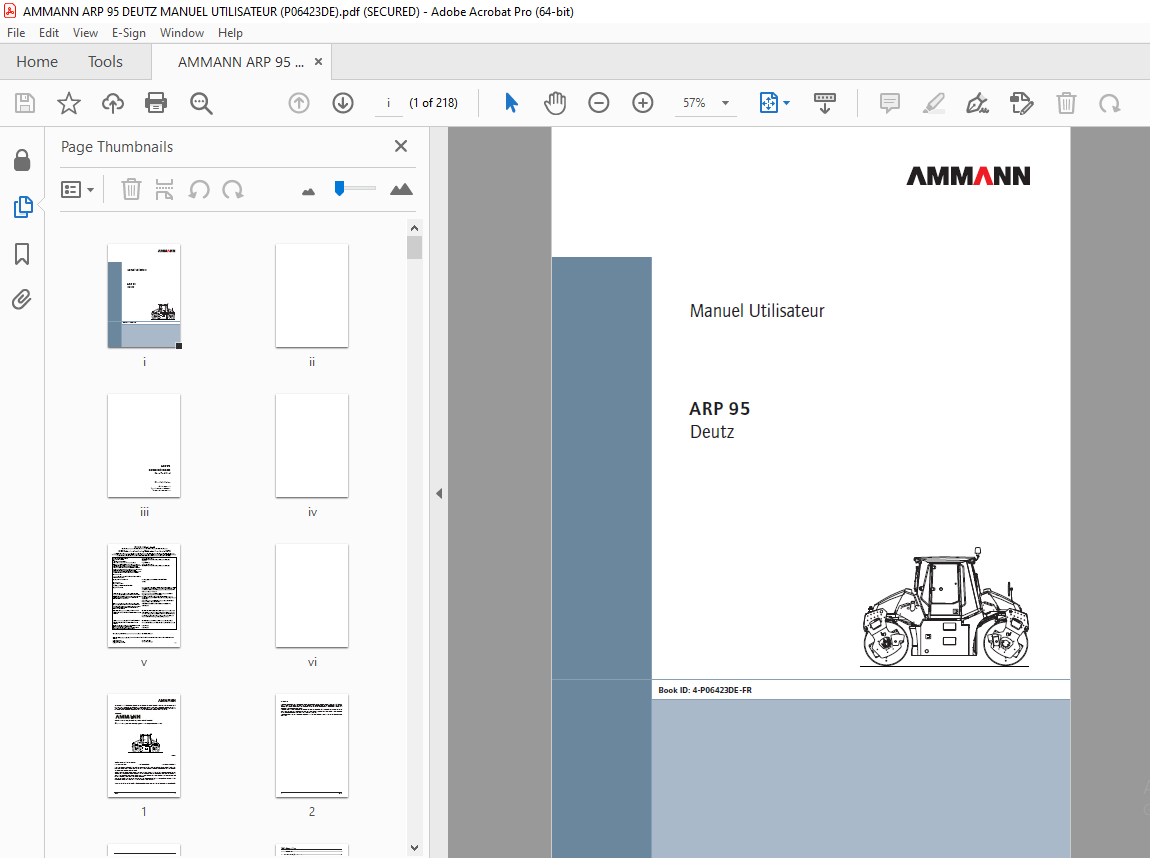Image resolution: width=1150 pixels, height=858 pixels.
Task: Select the arrow Selection tool
Action: [511, 103]
